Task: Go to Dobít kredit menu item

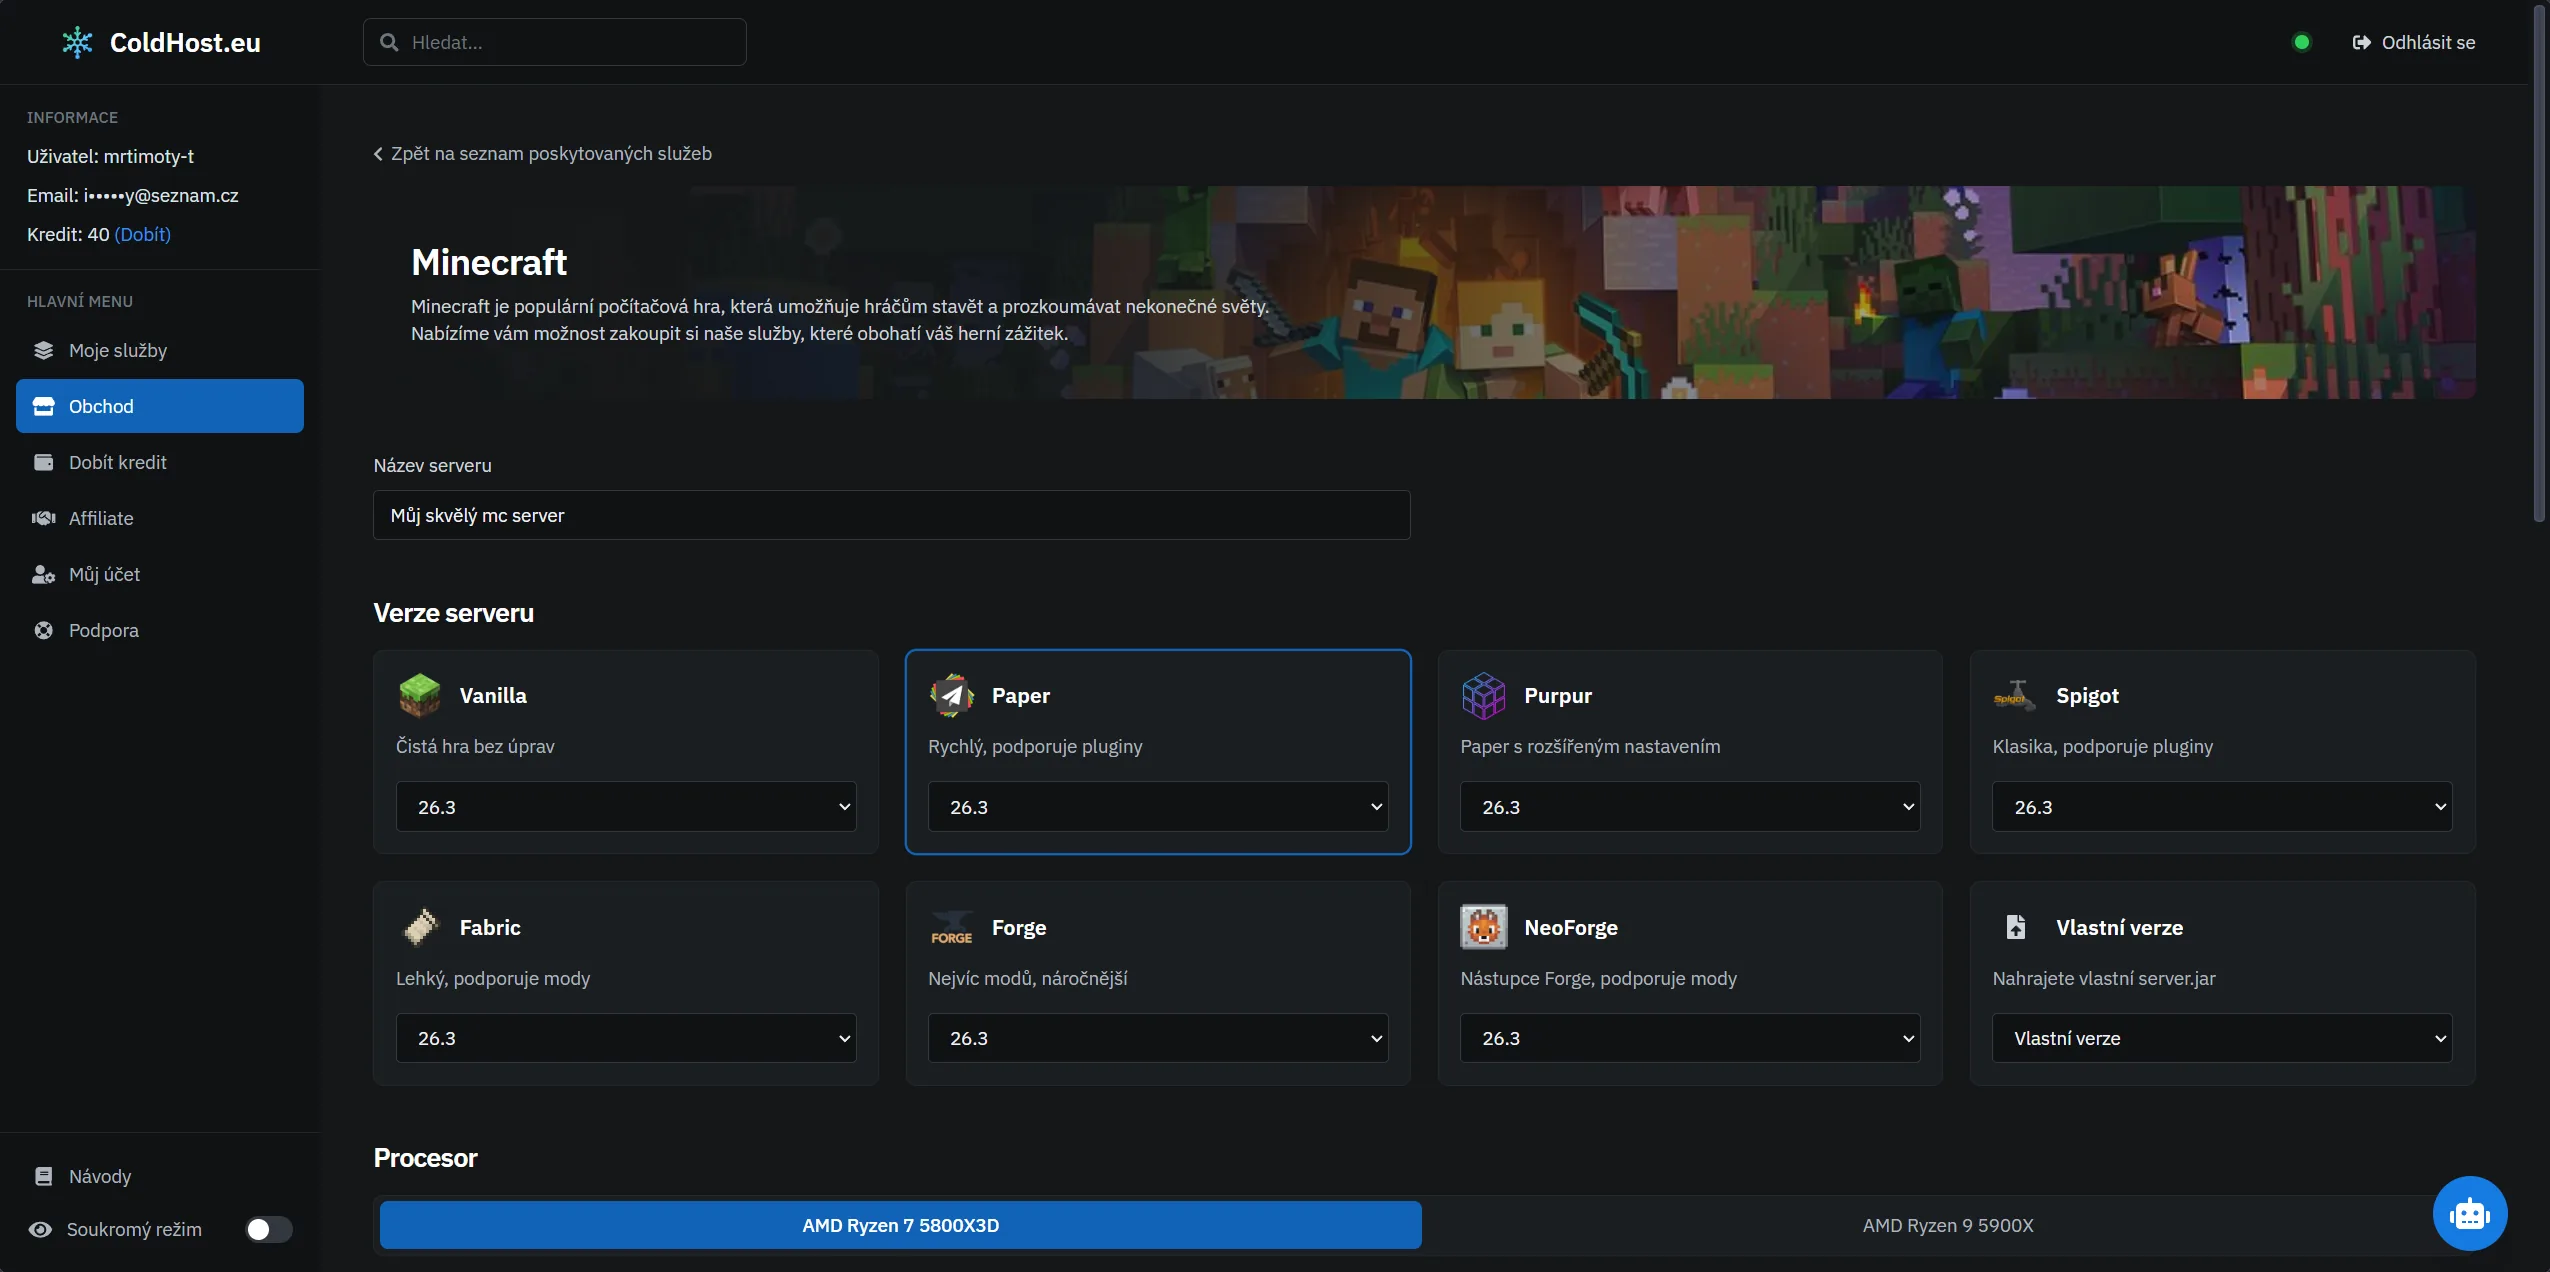Action: coord(160,462)
